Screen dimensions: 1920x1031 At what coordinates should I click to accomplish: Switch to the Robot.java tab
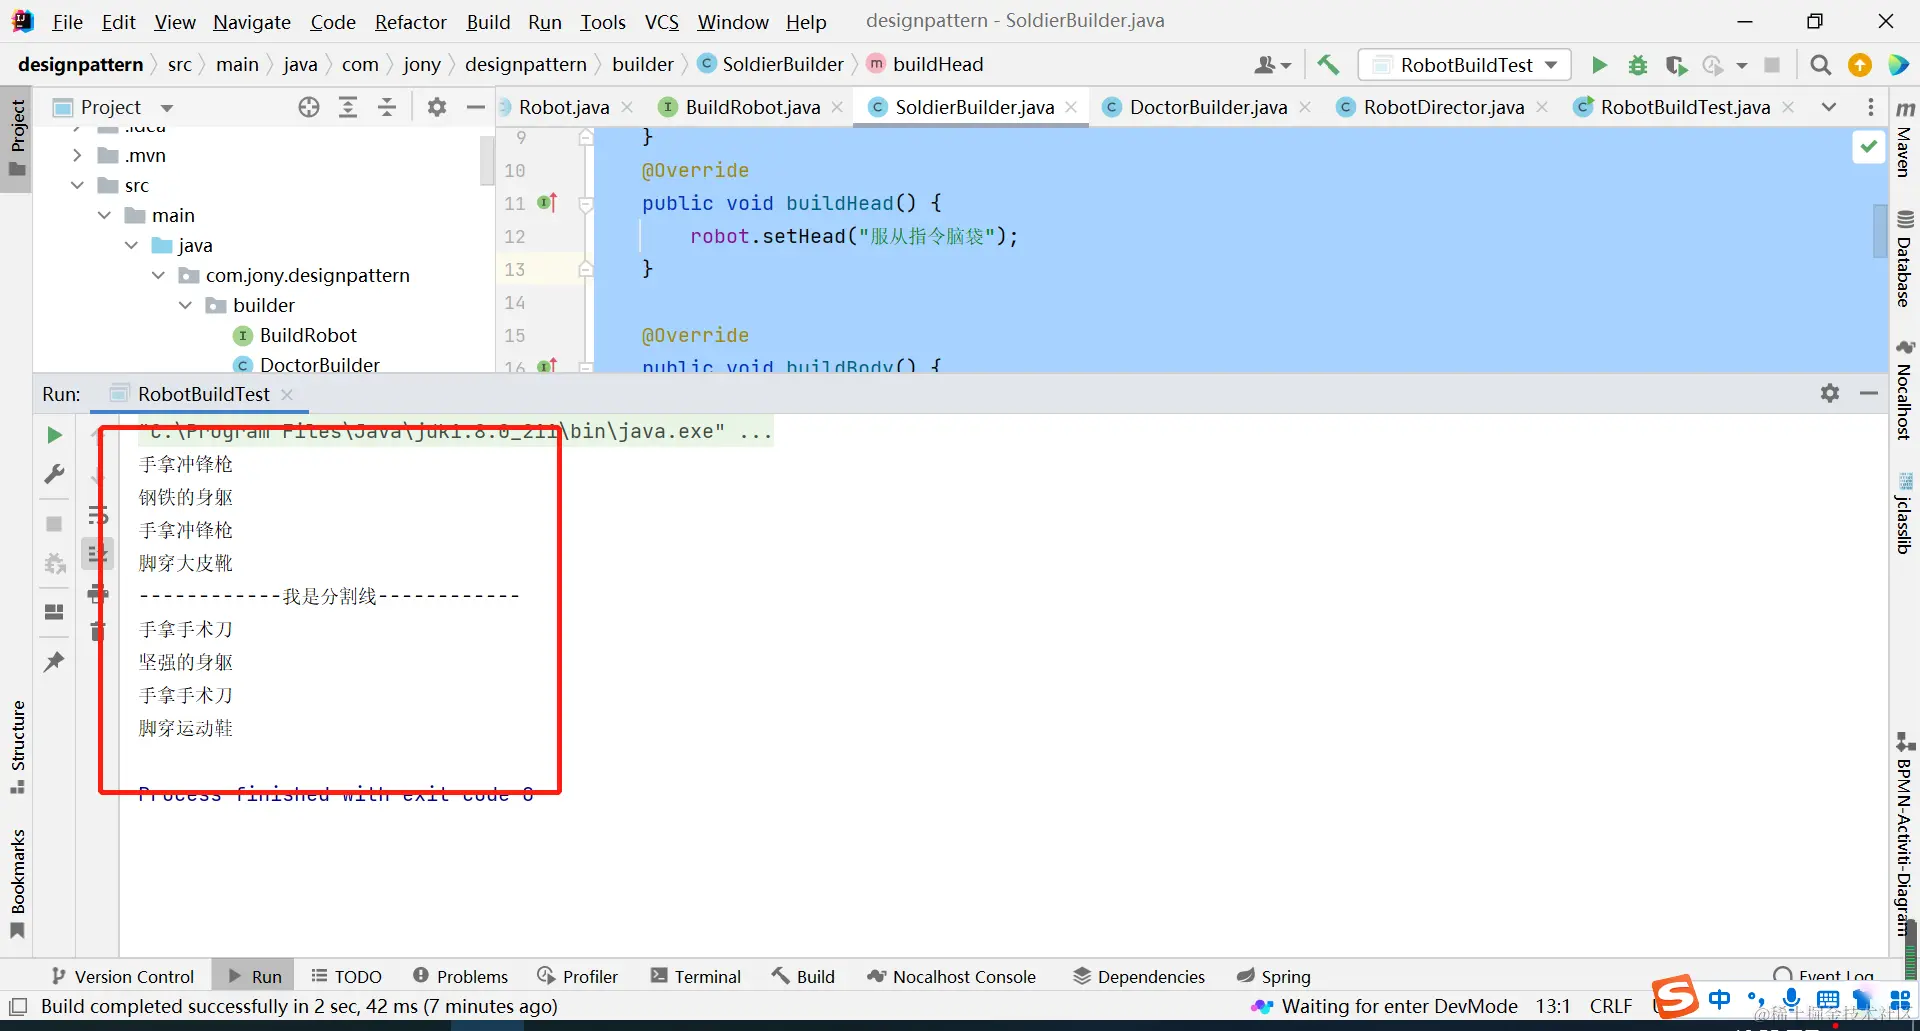point(564,107)
